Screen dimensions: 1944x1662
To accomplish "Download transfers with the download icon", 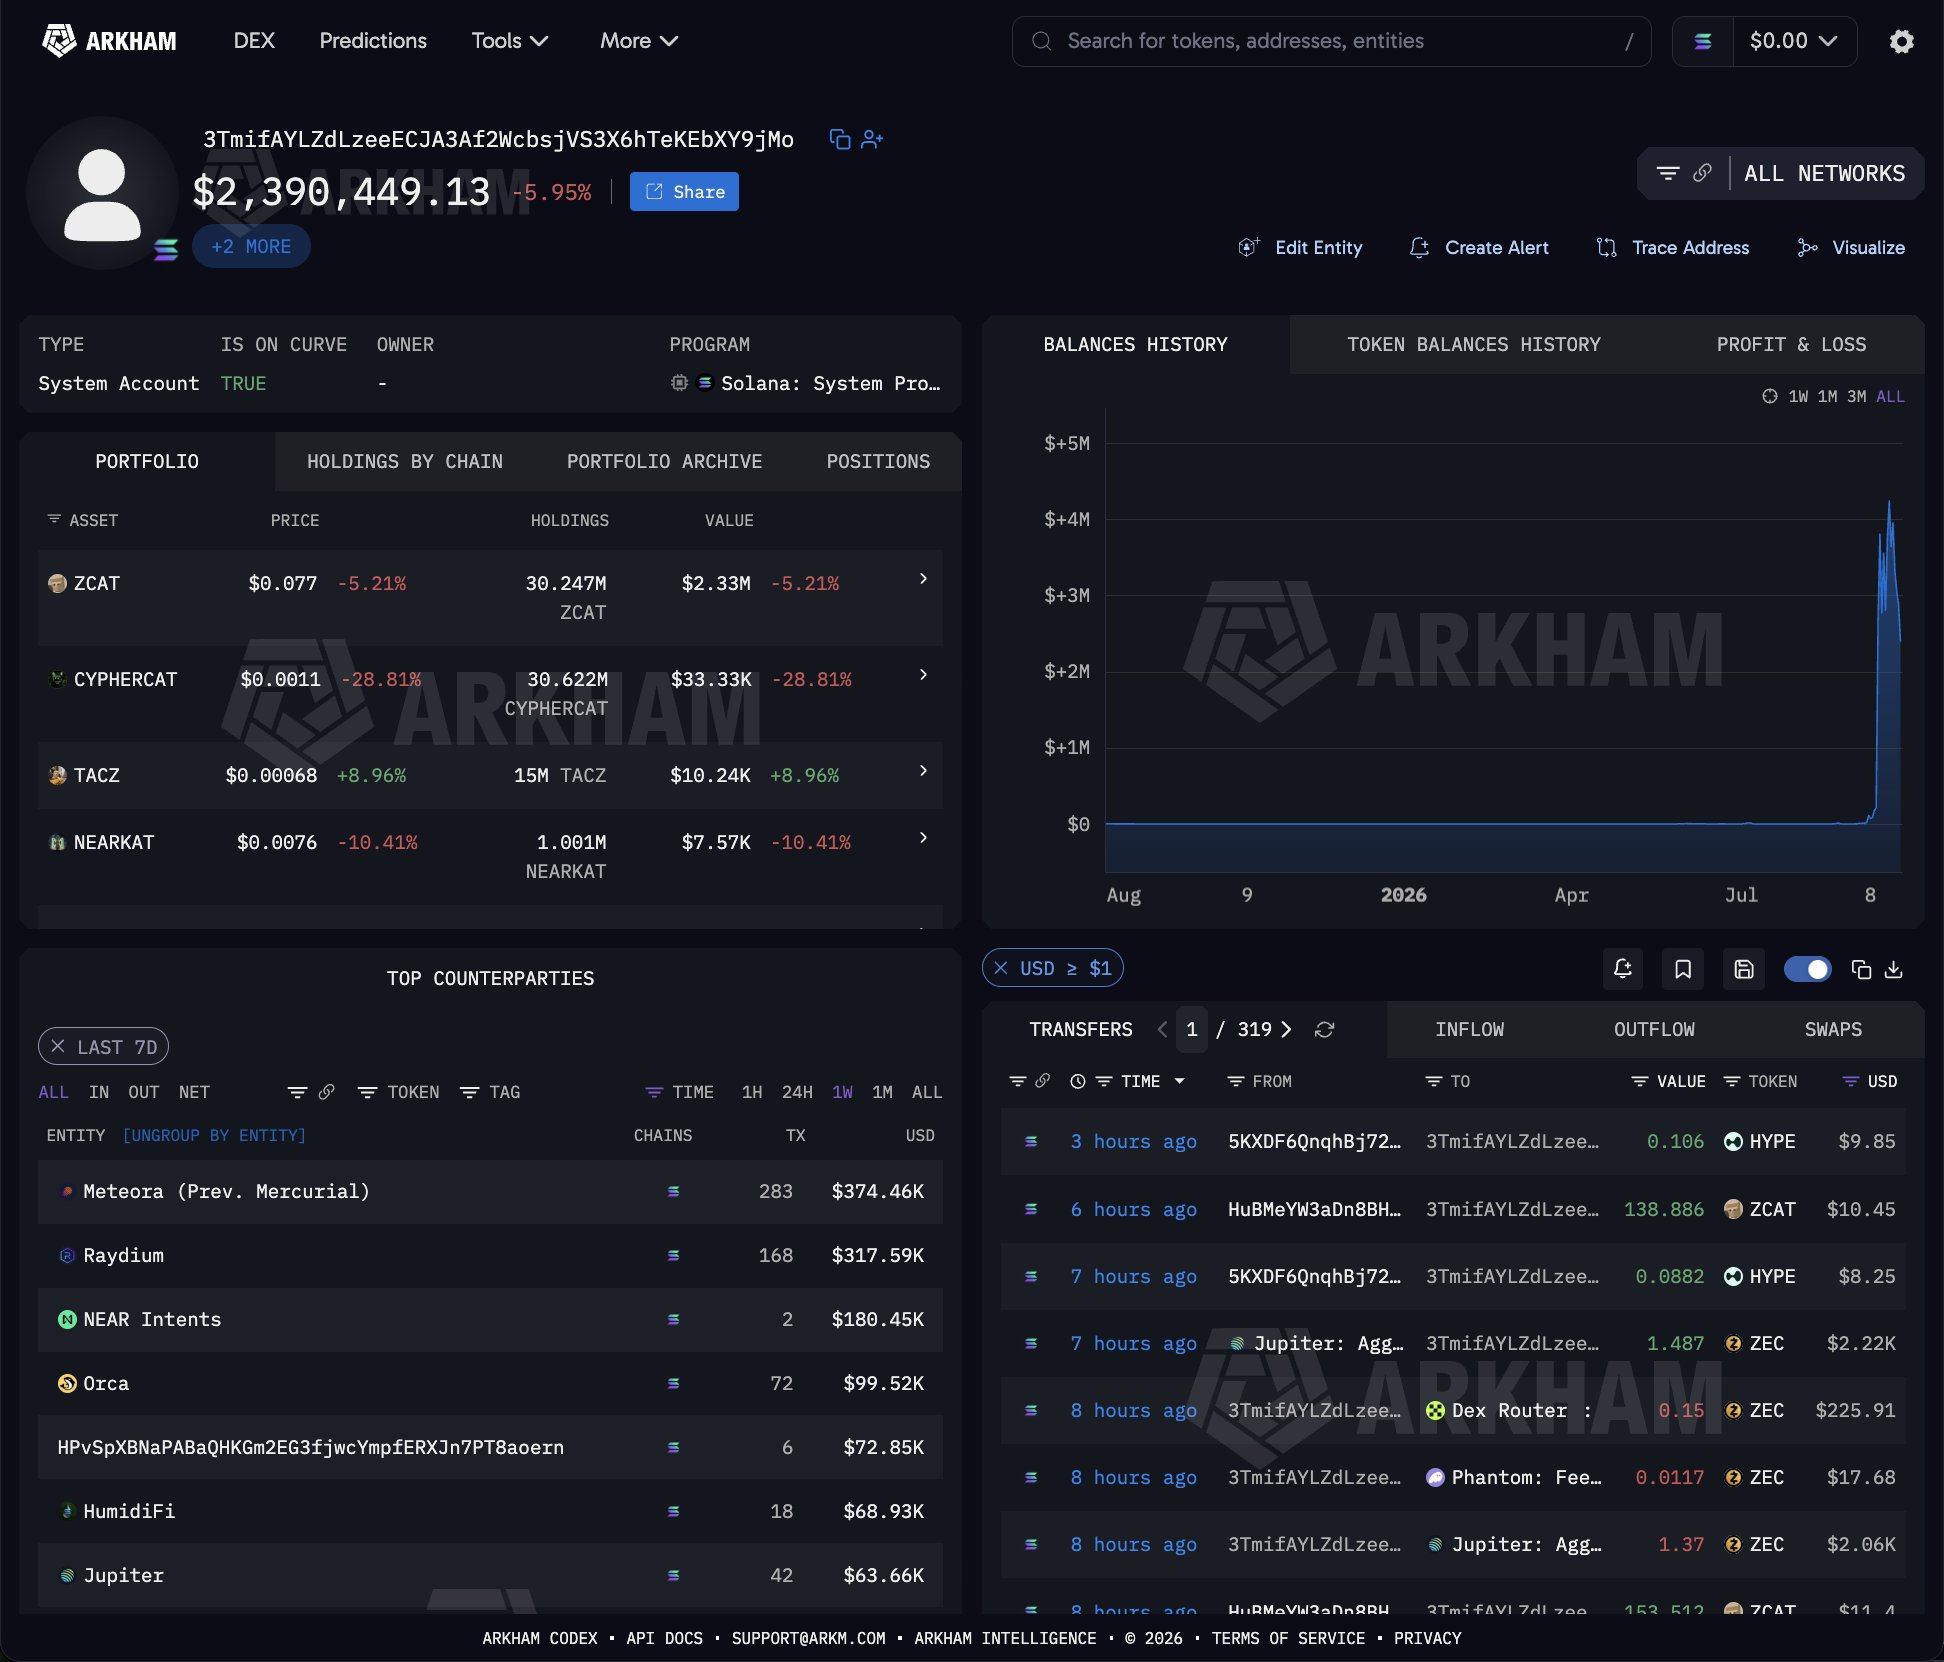I will pos(1893,969).
